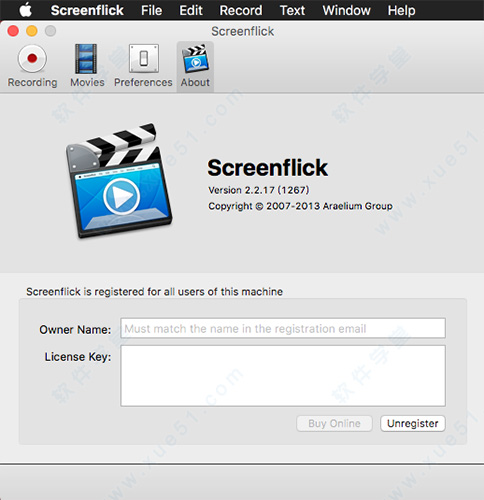Click the Recording label under the record icon
Screen dimensions: 484x500
(x=32, y=82)
